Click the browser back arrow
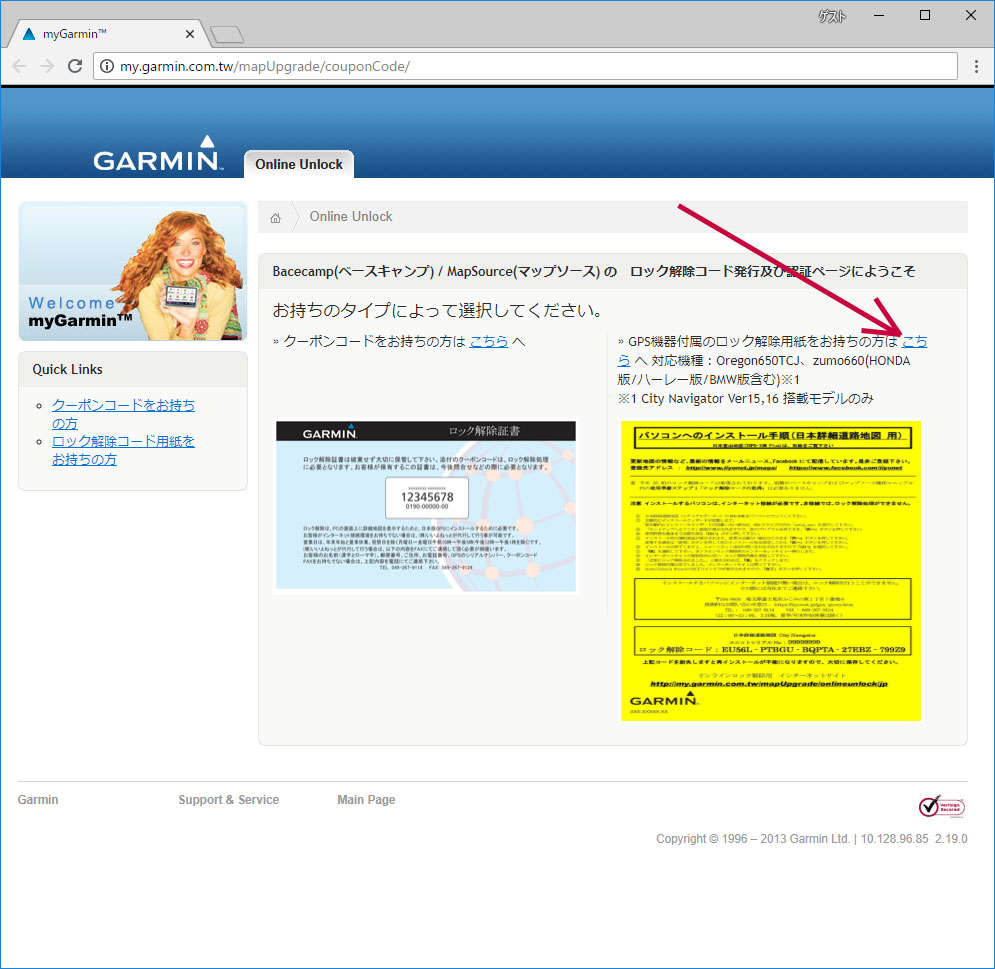The image size is (995, 969). coord(19,66)
